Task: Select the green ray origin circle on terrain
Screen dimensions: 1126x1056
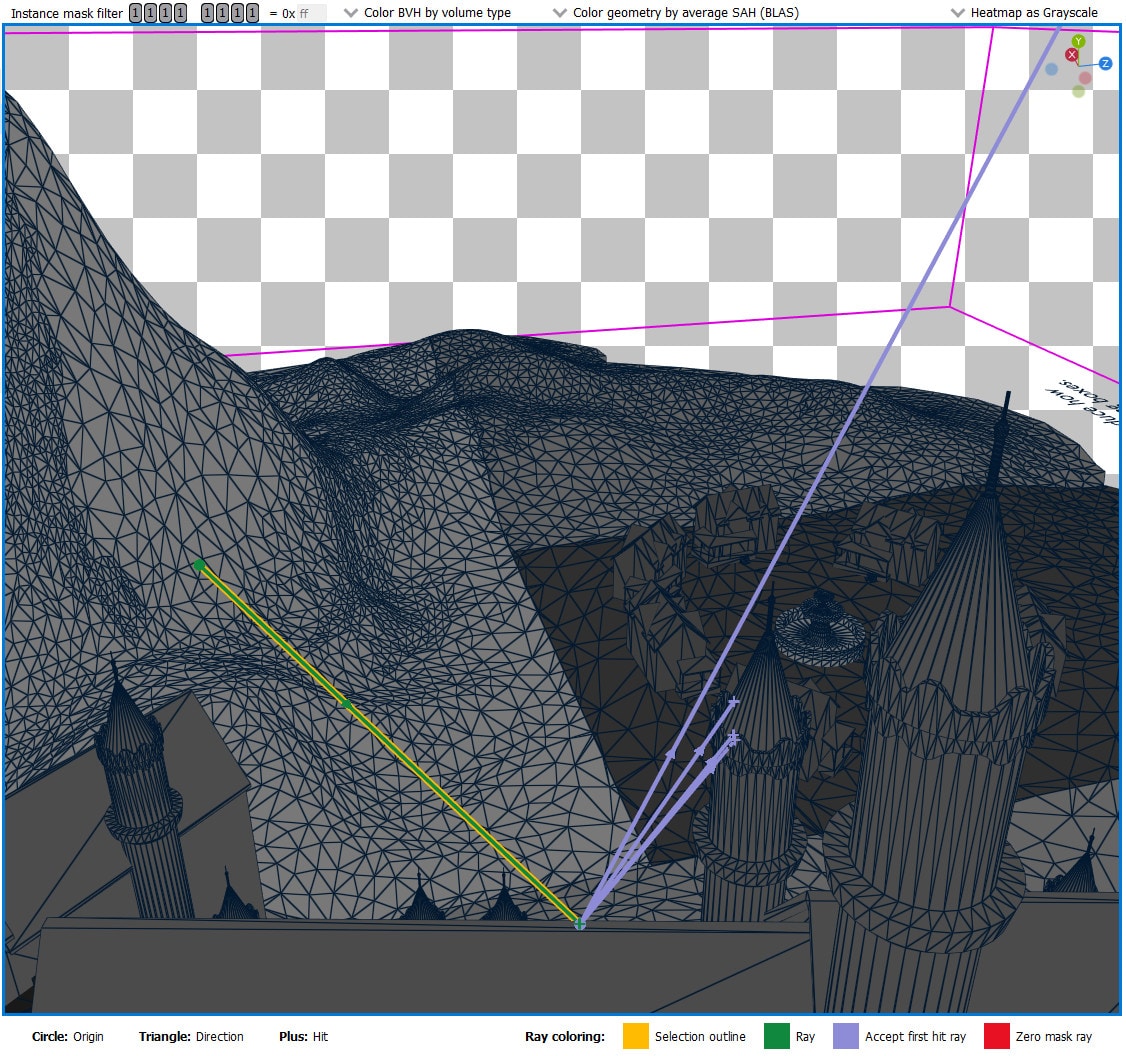Action: [199, 566]
